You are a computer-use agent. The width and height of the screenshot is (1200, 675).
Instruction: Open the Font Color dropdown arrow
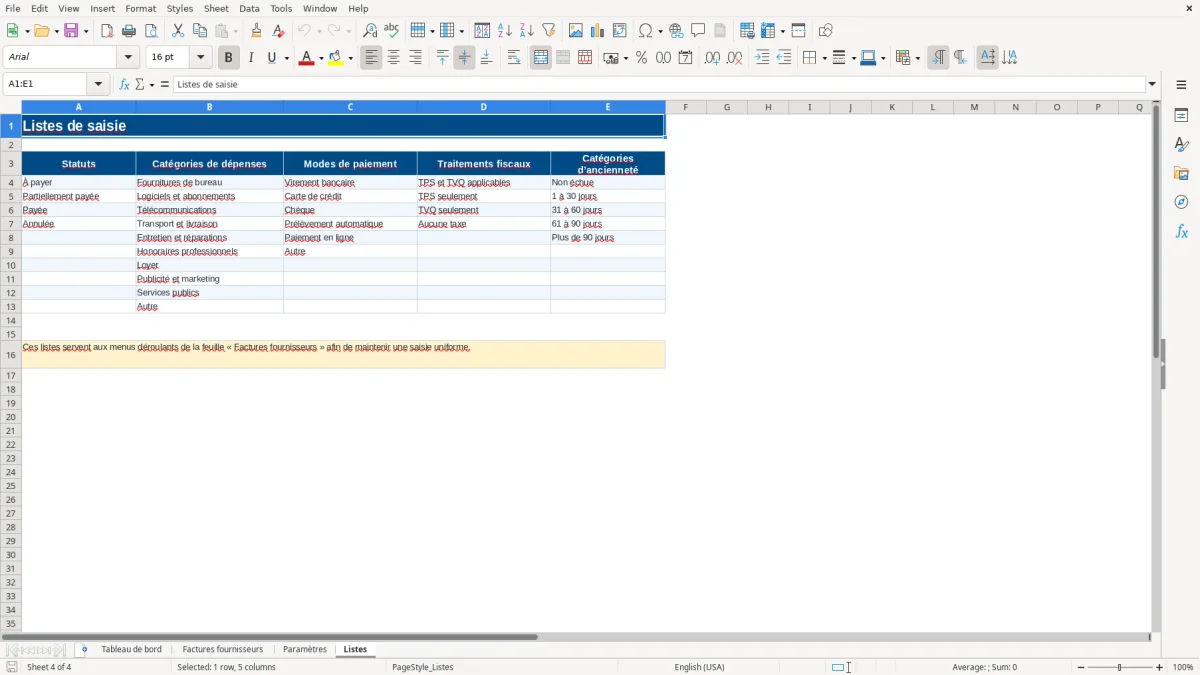coord(320,58)
